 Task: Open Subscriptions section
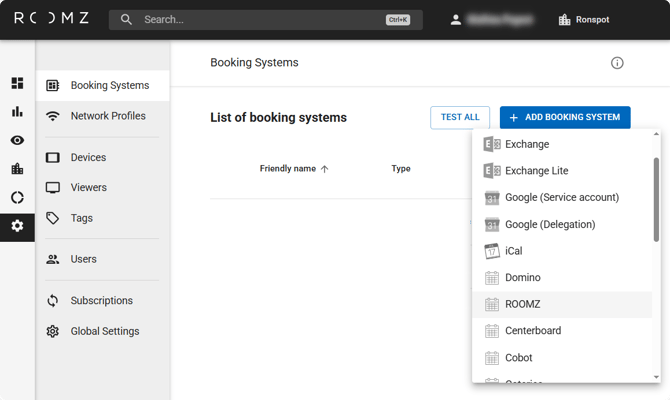(x=103, y=300)
